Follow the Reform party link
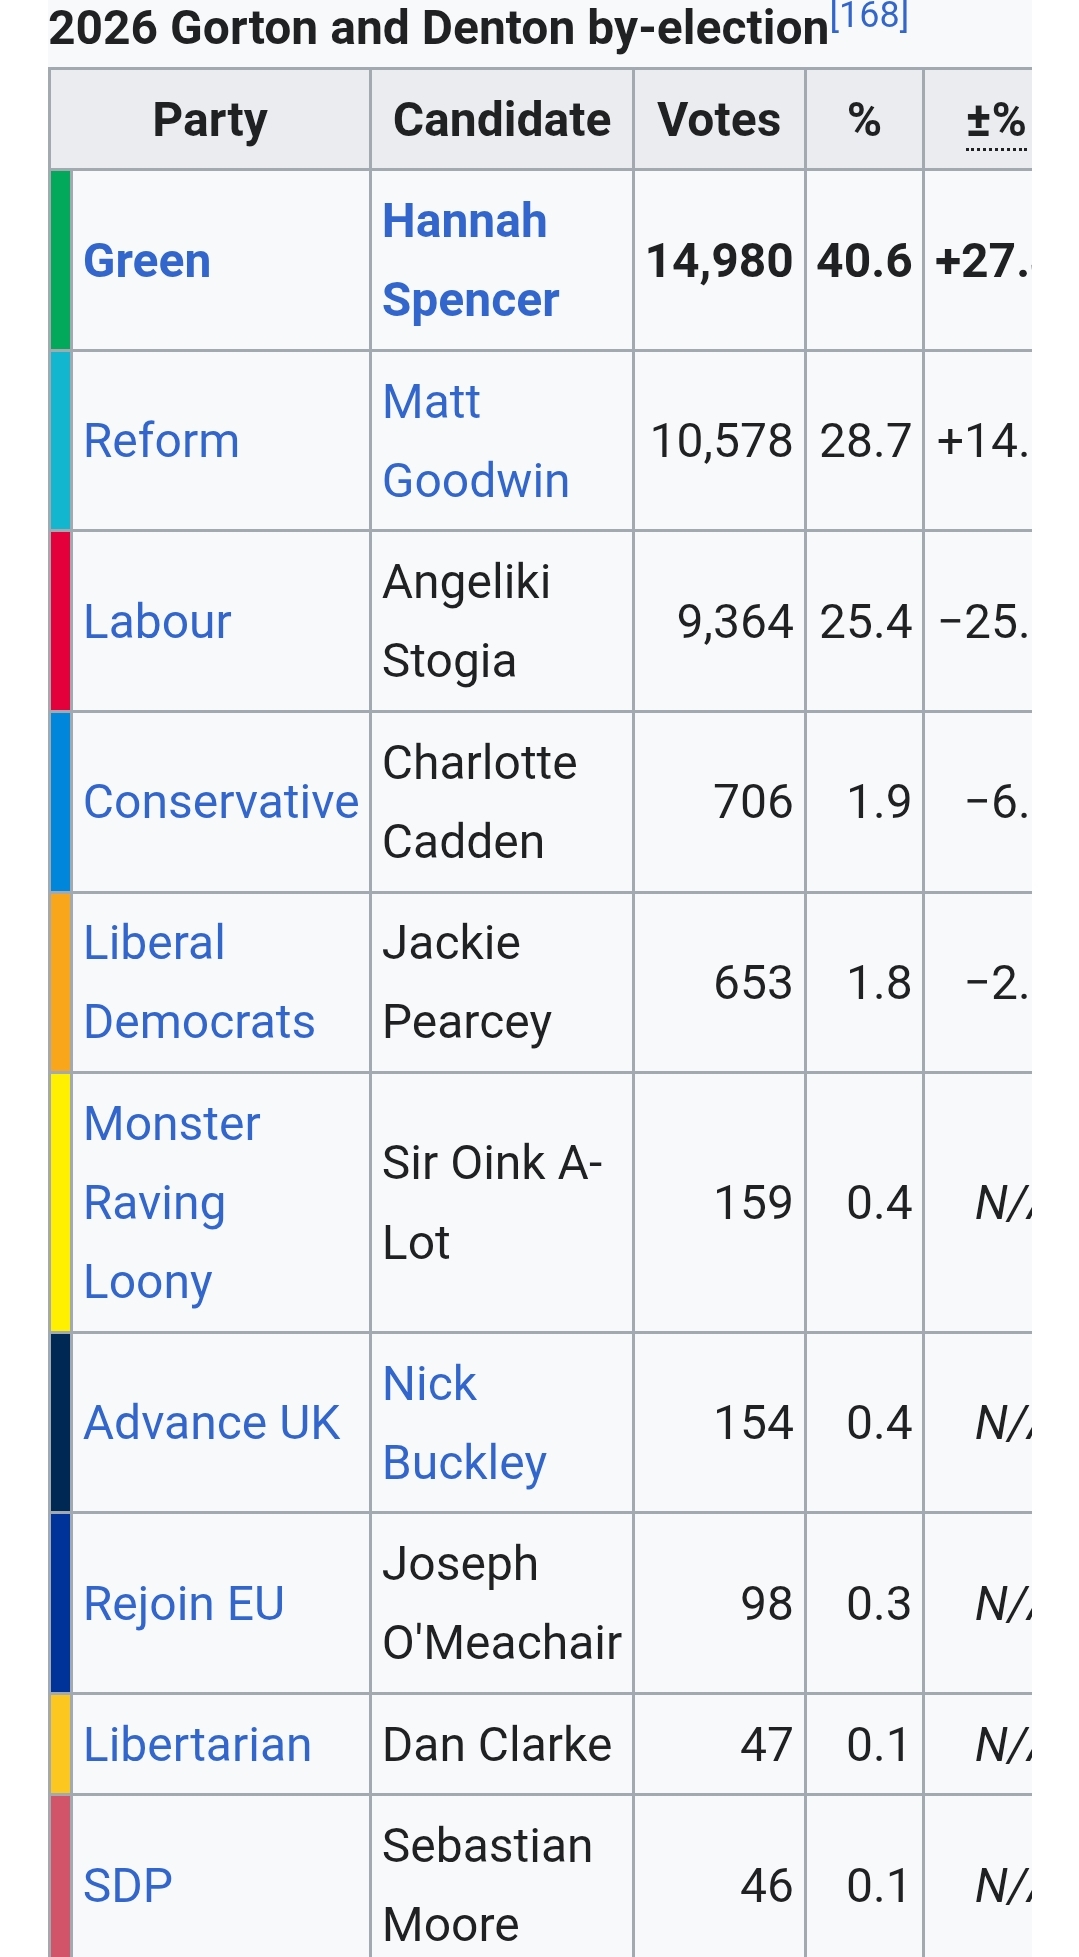 (x=161, y=441)
